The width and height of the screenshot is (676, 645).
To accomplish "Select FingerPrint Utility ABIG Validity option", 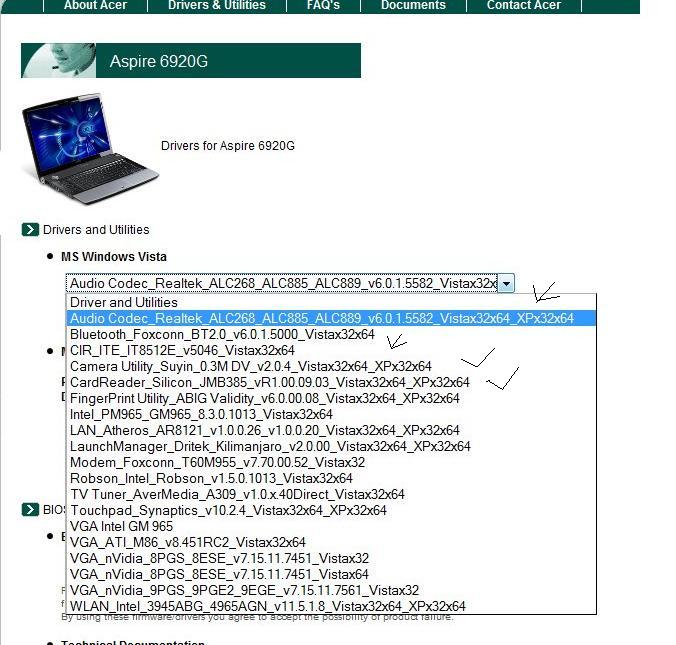I will click(331, 398).
